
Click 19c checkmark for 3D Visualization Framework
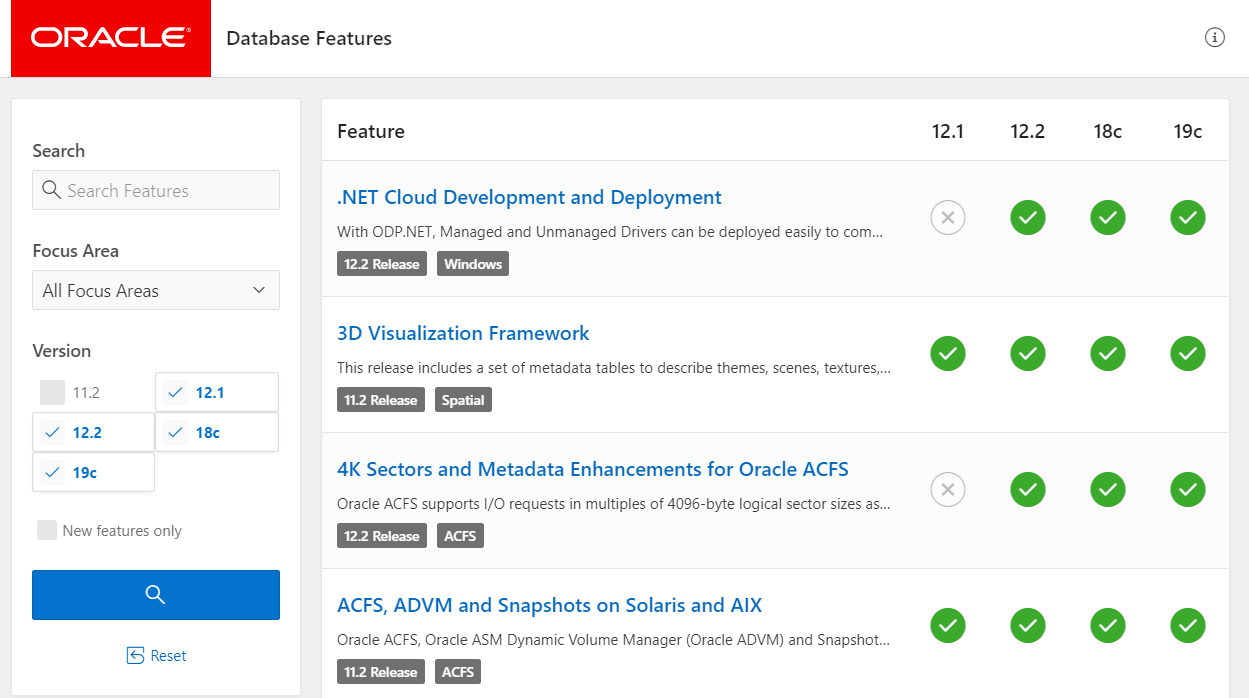(1188, 353)
